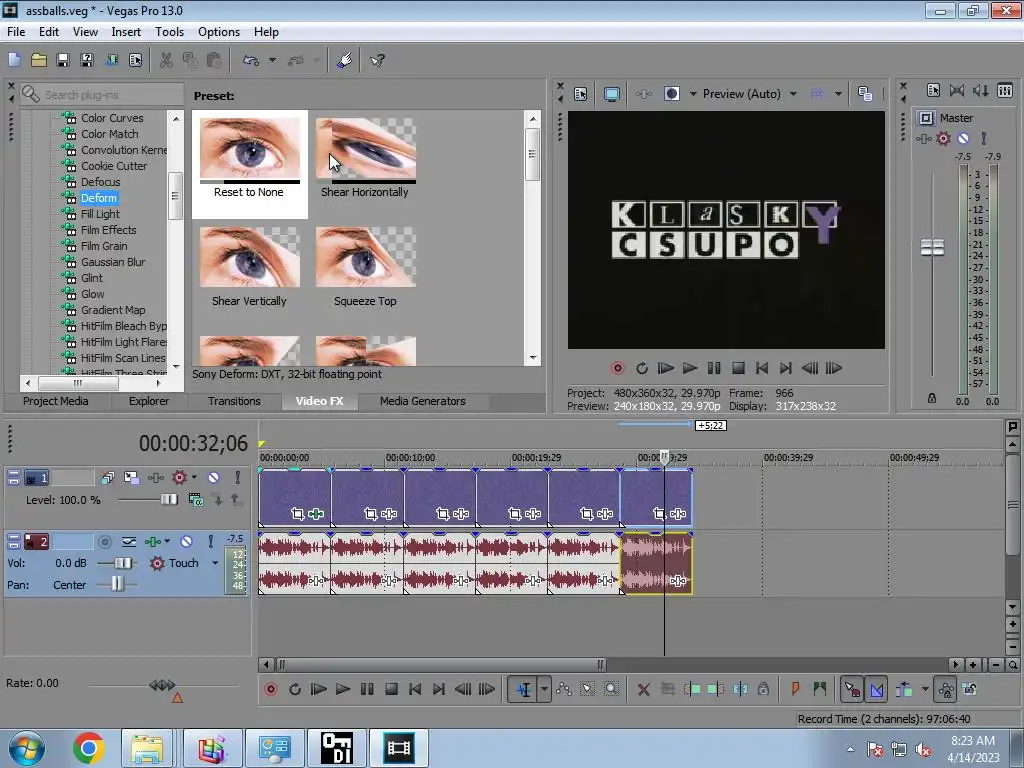This screenshot has height=768, width=1024.
Task: Toggle track motion on video track 1
Action: coord(131,478)
